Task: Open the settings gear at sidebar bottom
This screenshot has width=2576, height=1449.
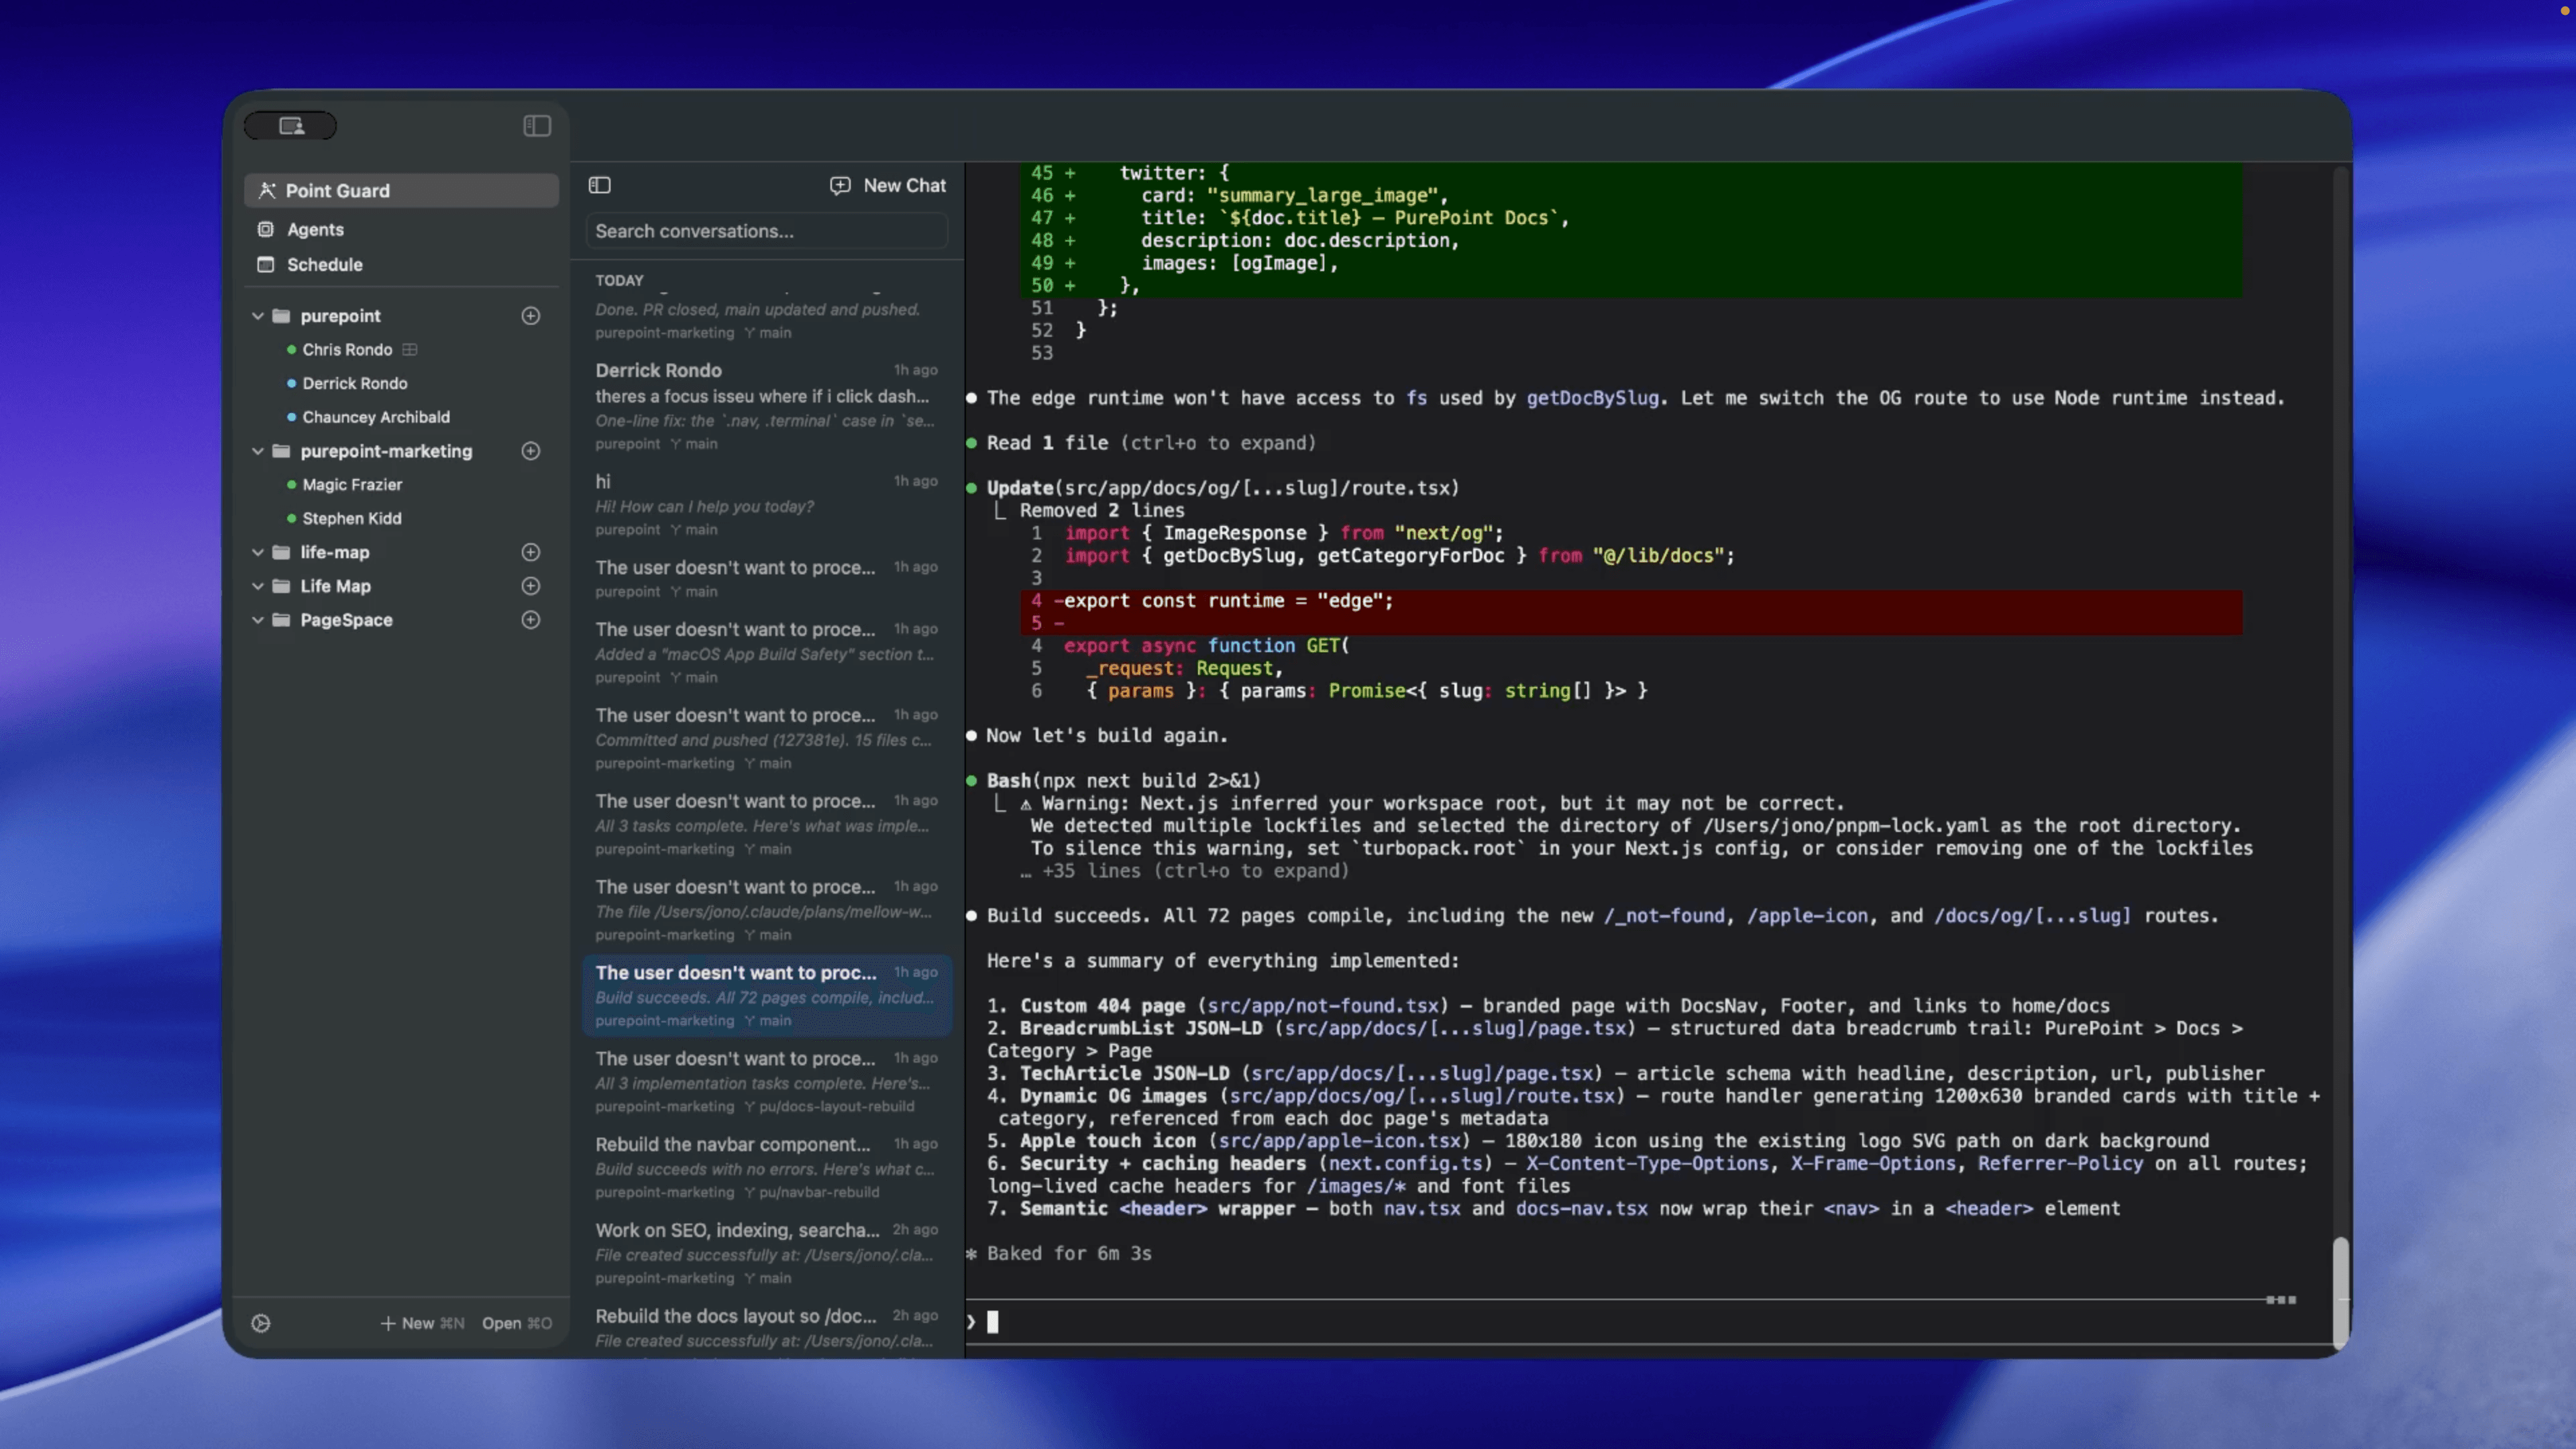Action: [261, 1324]
